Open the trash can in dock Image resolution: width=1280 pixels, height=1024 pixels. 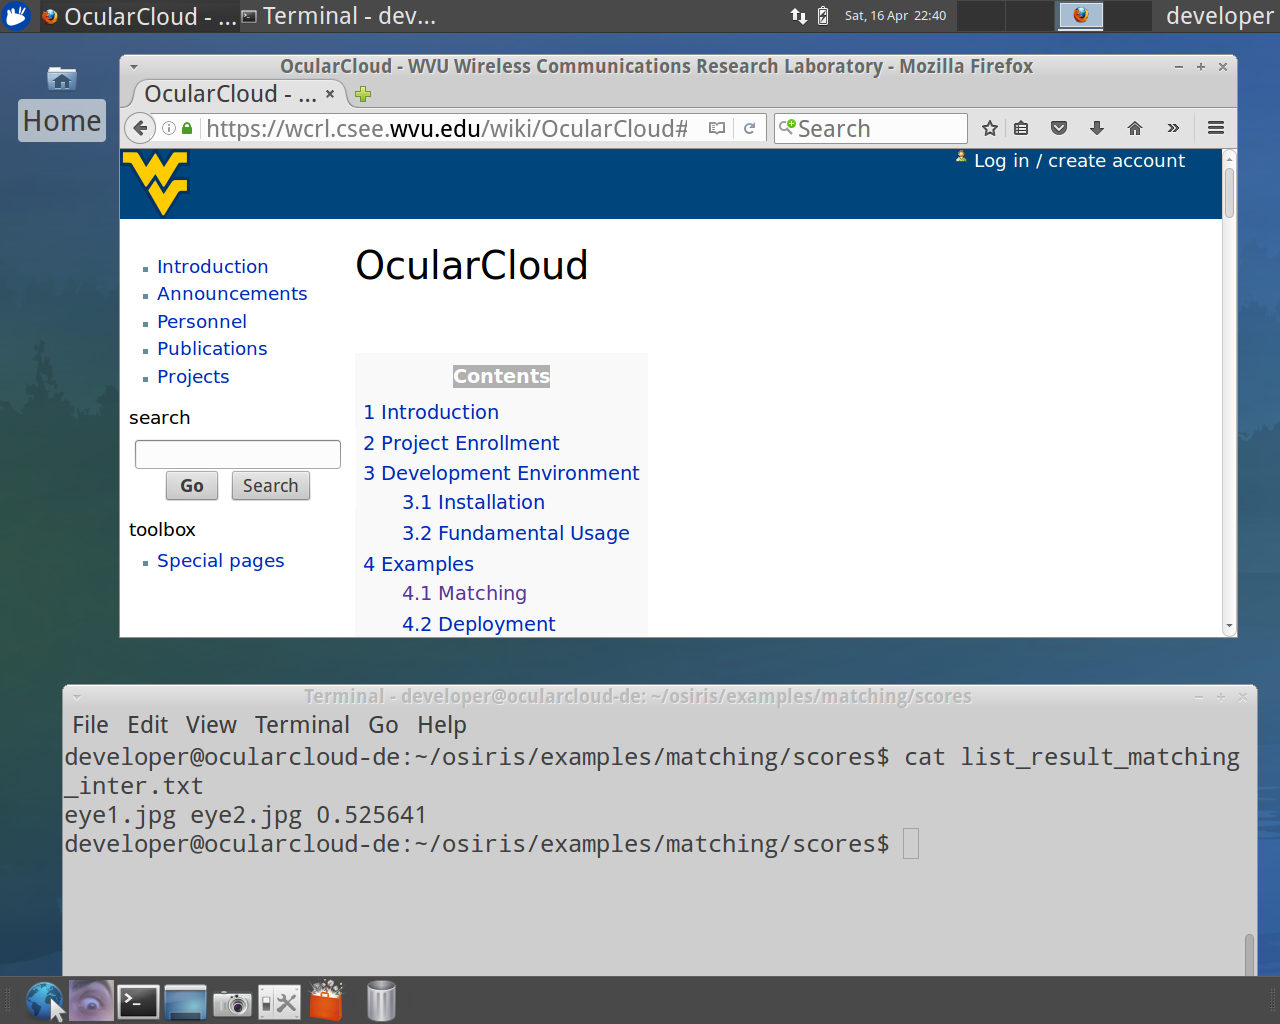click(381, 1001)
